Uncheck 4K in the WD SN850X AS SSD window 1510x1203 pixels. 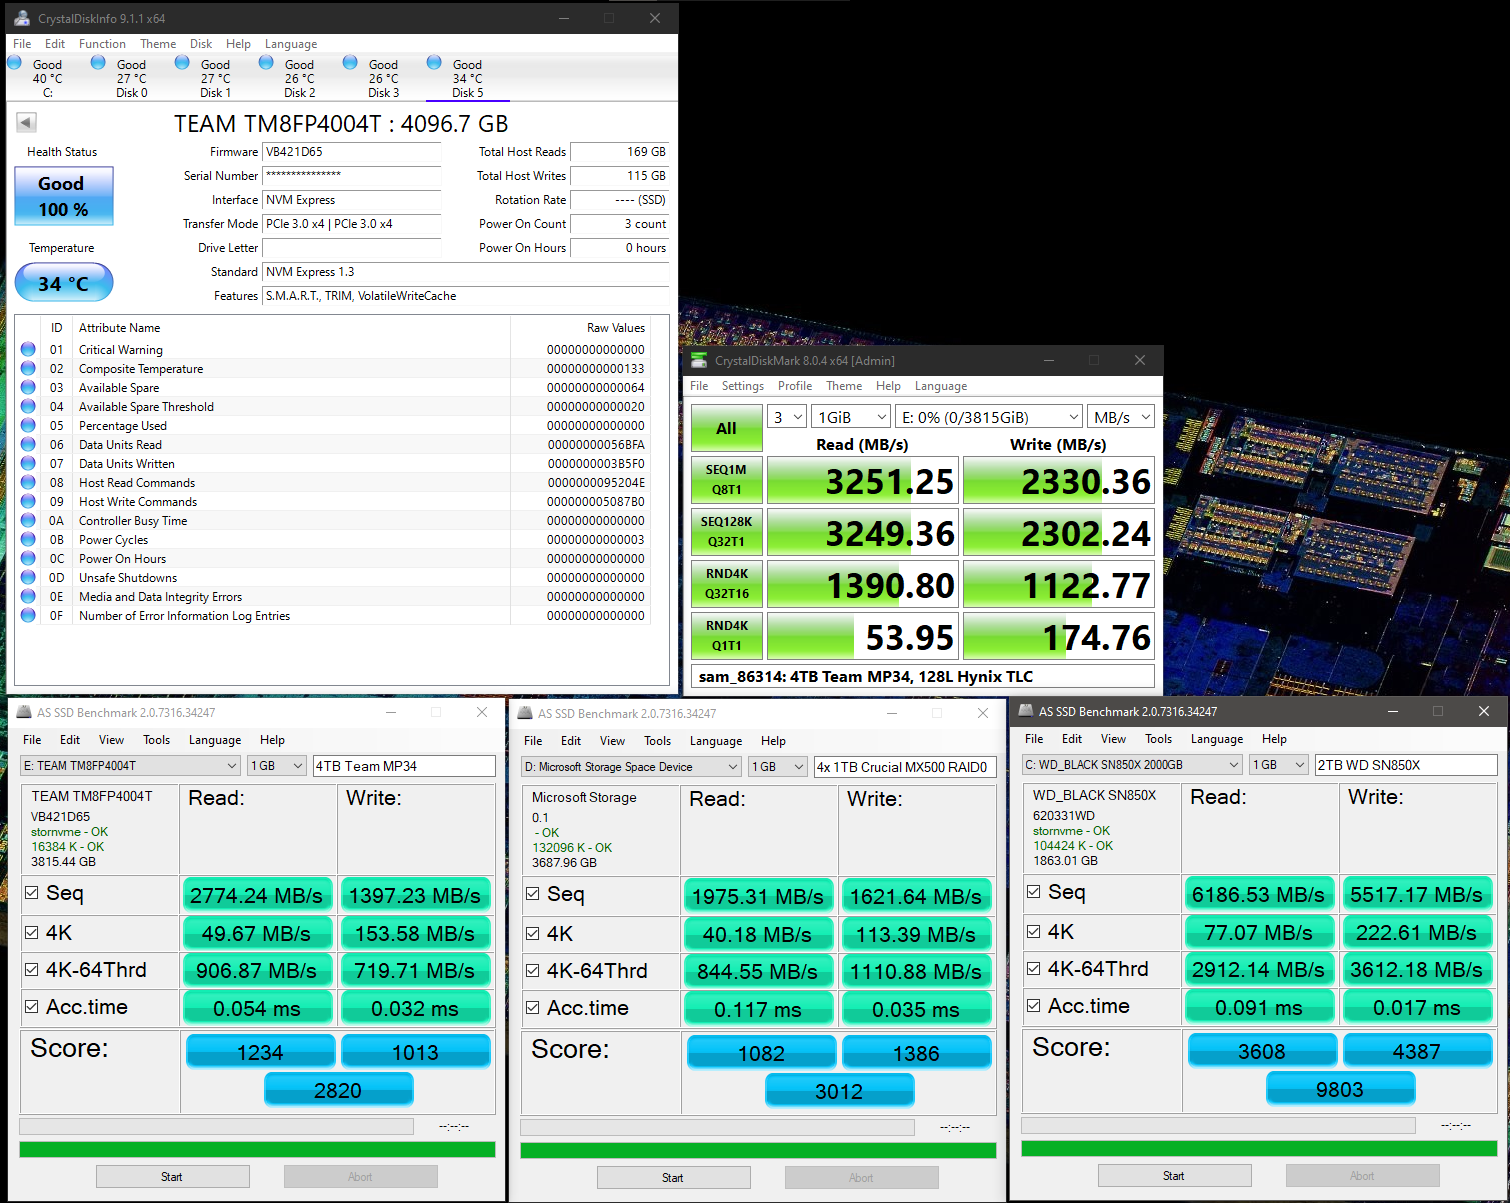(x=1034, y=932)
